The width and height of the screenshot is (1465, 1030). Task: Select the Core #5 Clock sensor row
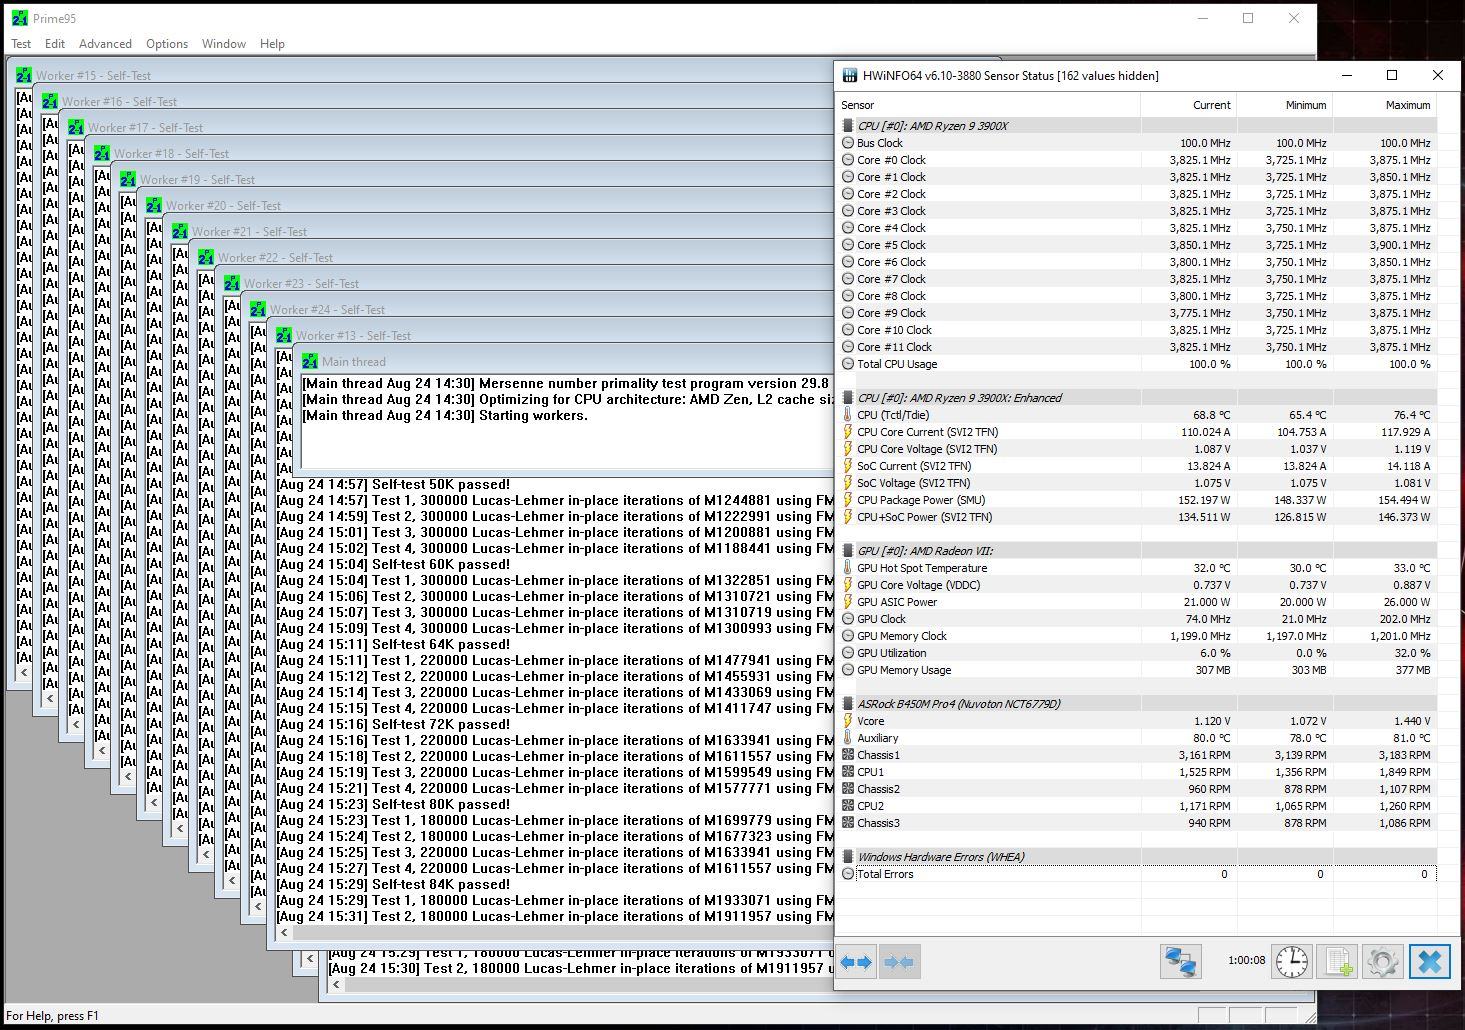click(x=1138, y=245)
